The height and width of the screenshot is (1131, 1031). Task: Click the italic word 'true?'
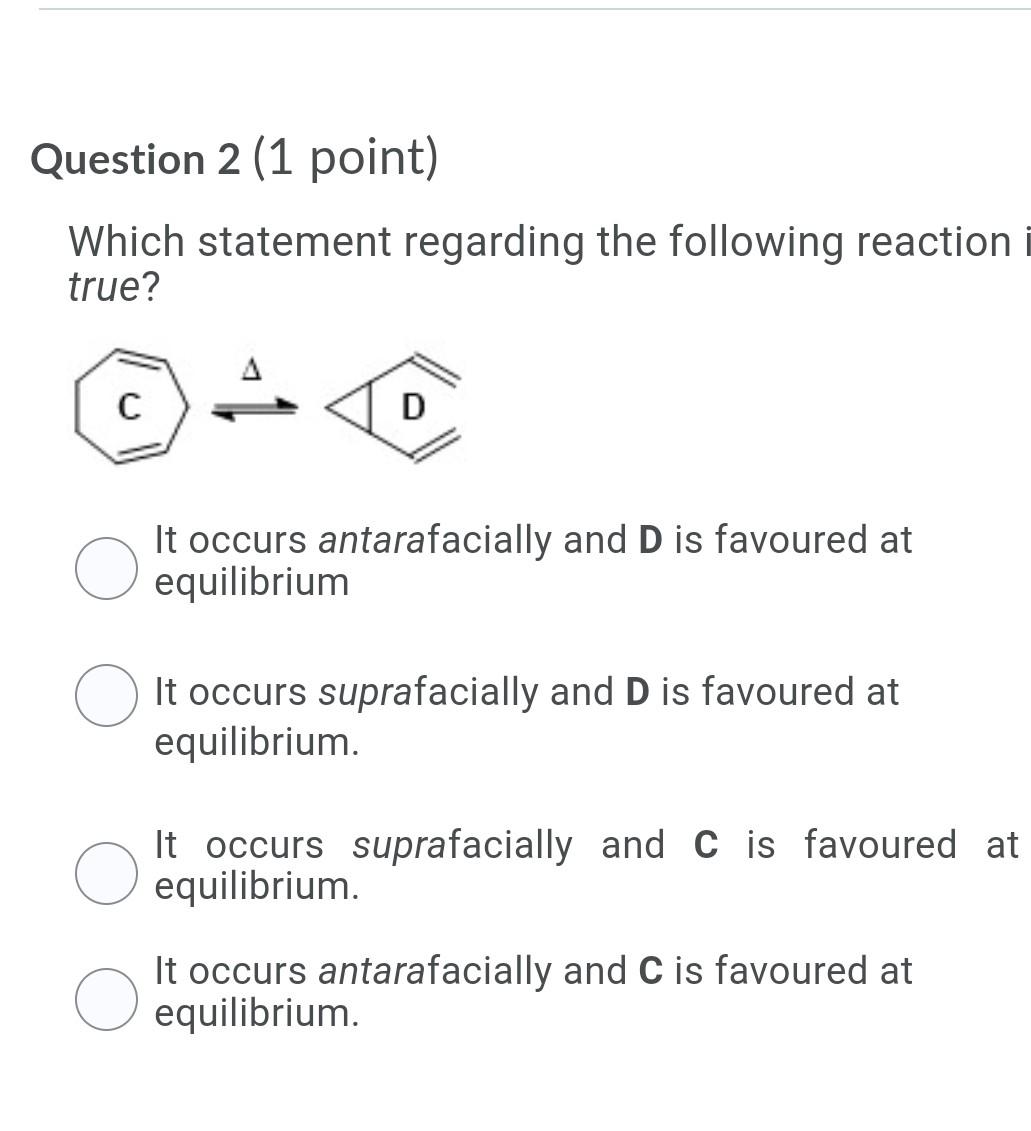pos(113,286)
